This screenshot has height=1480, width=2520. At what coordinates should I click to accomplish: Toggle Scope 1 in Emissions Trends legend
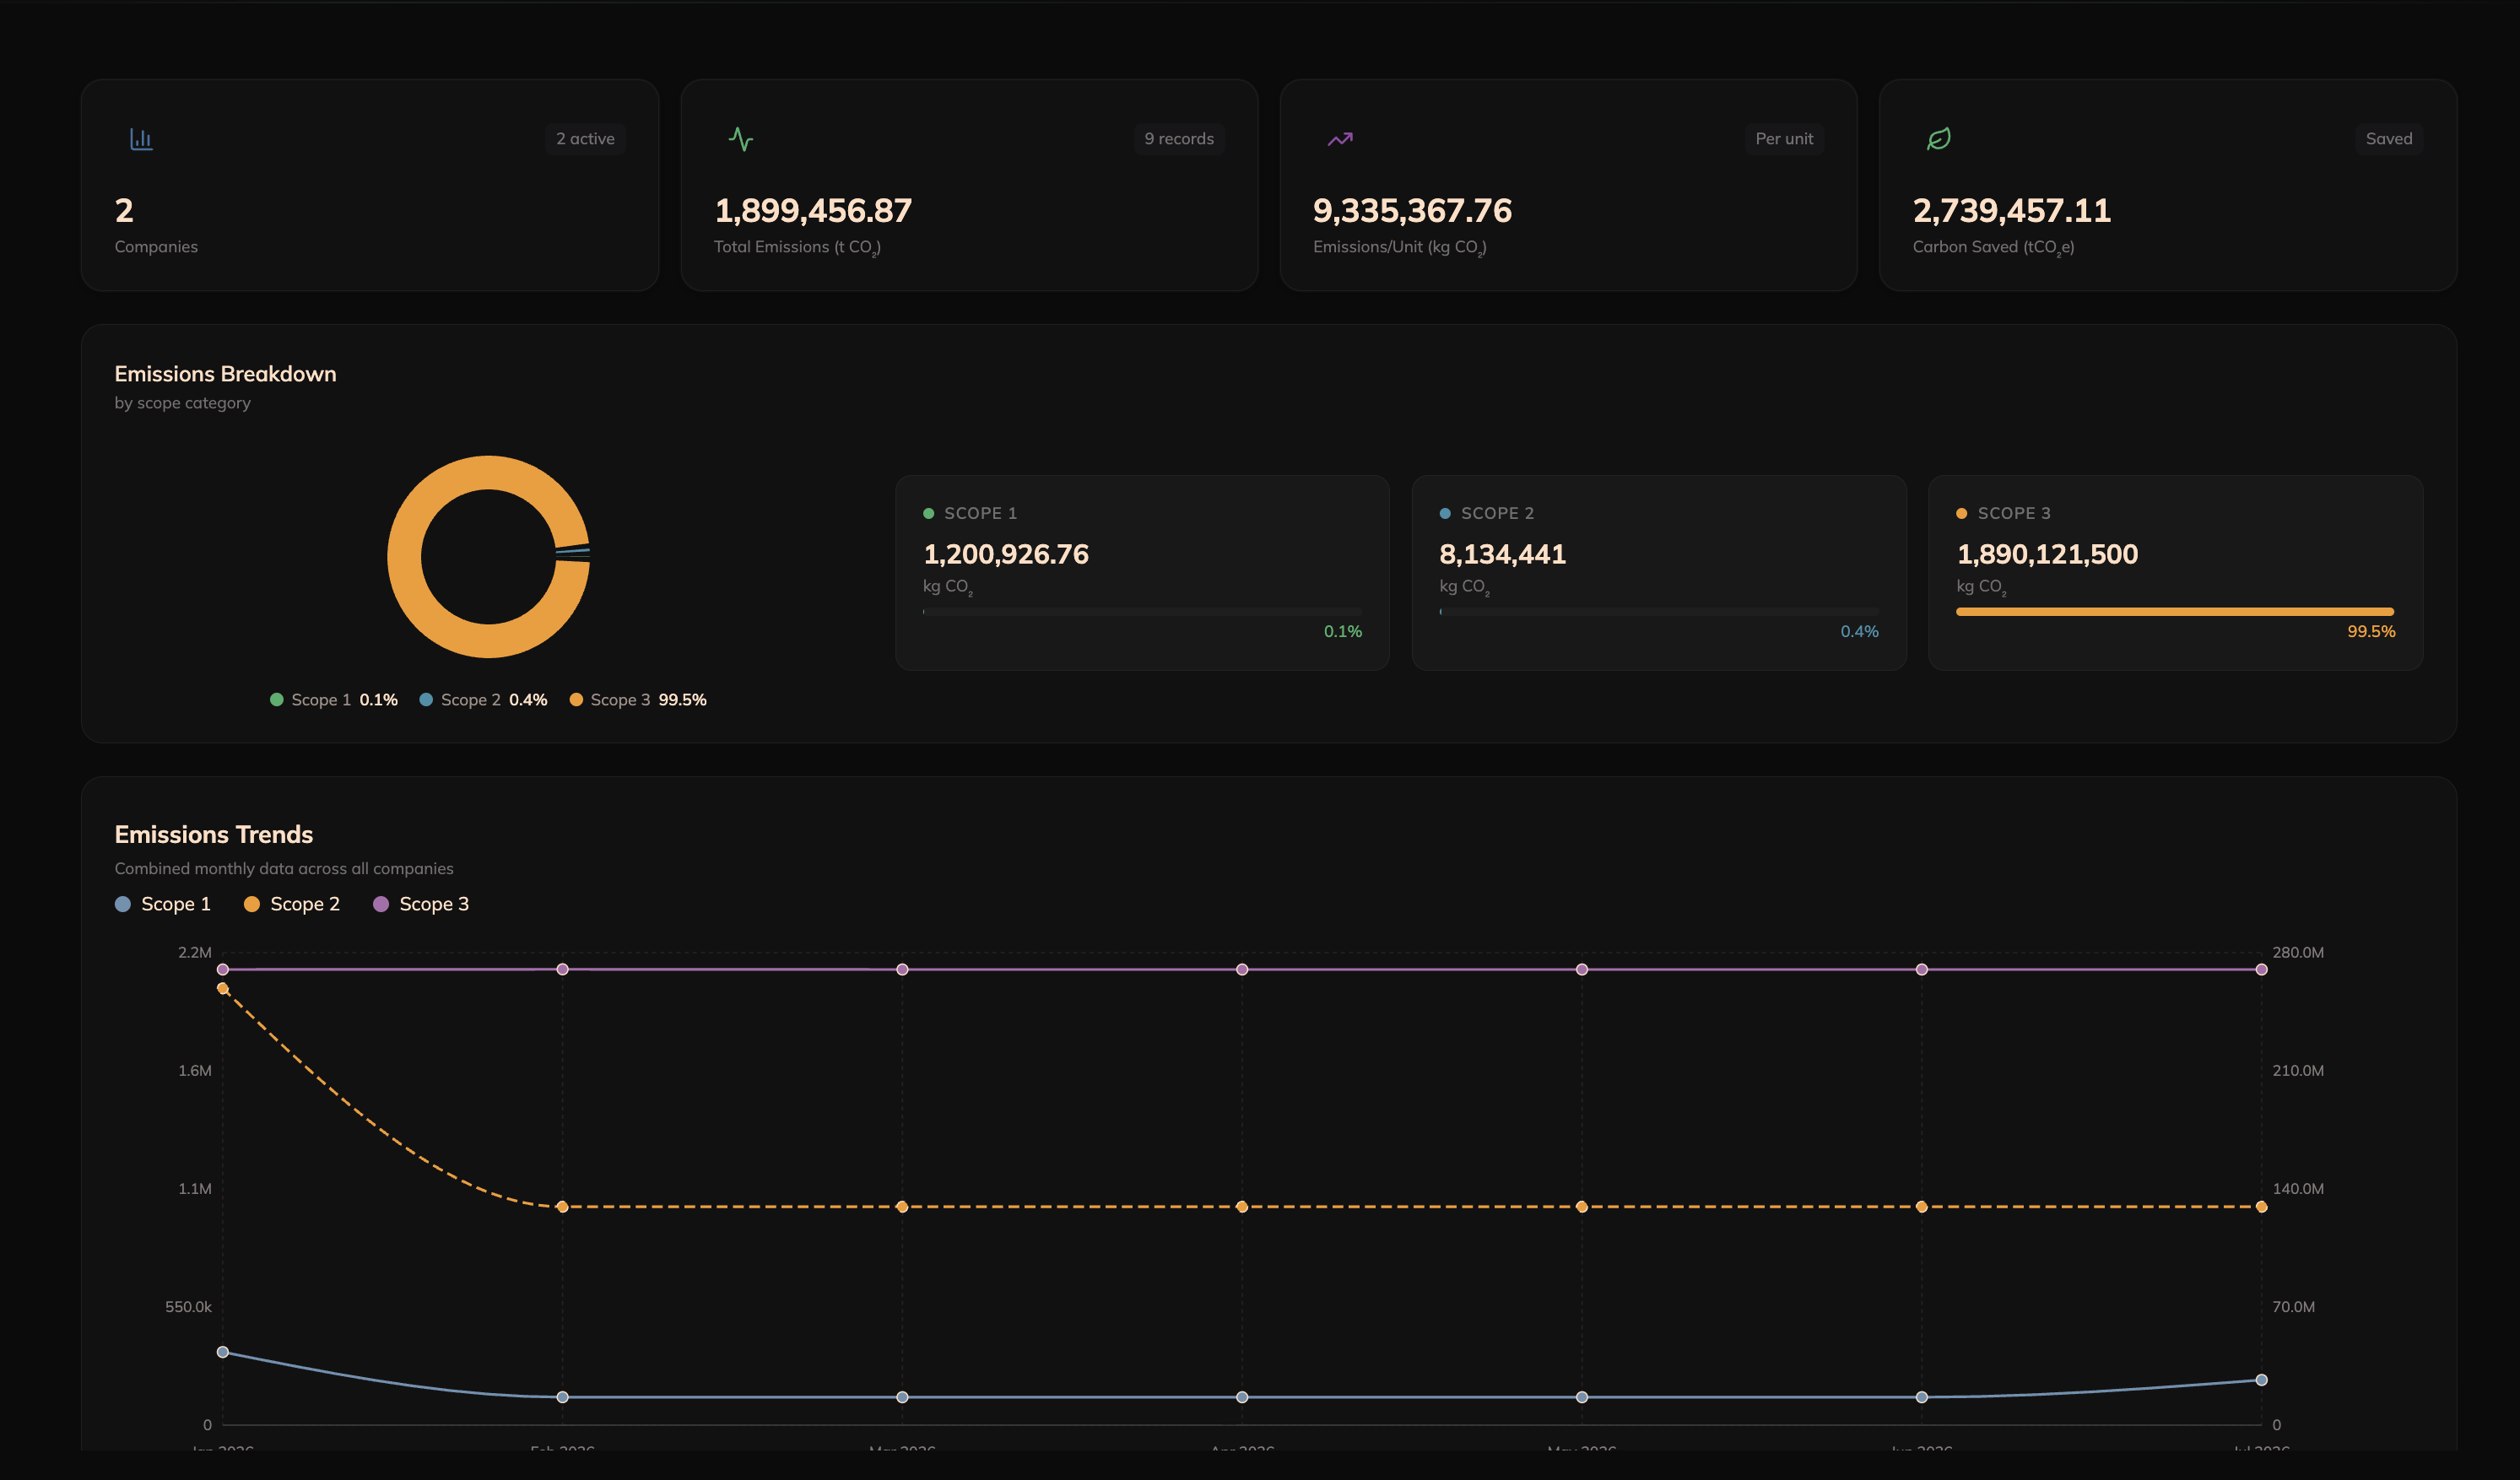[x=163, y=903]
